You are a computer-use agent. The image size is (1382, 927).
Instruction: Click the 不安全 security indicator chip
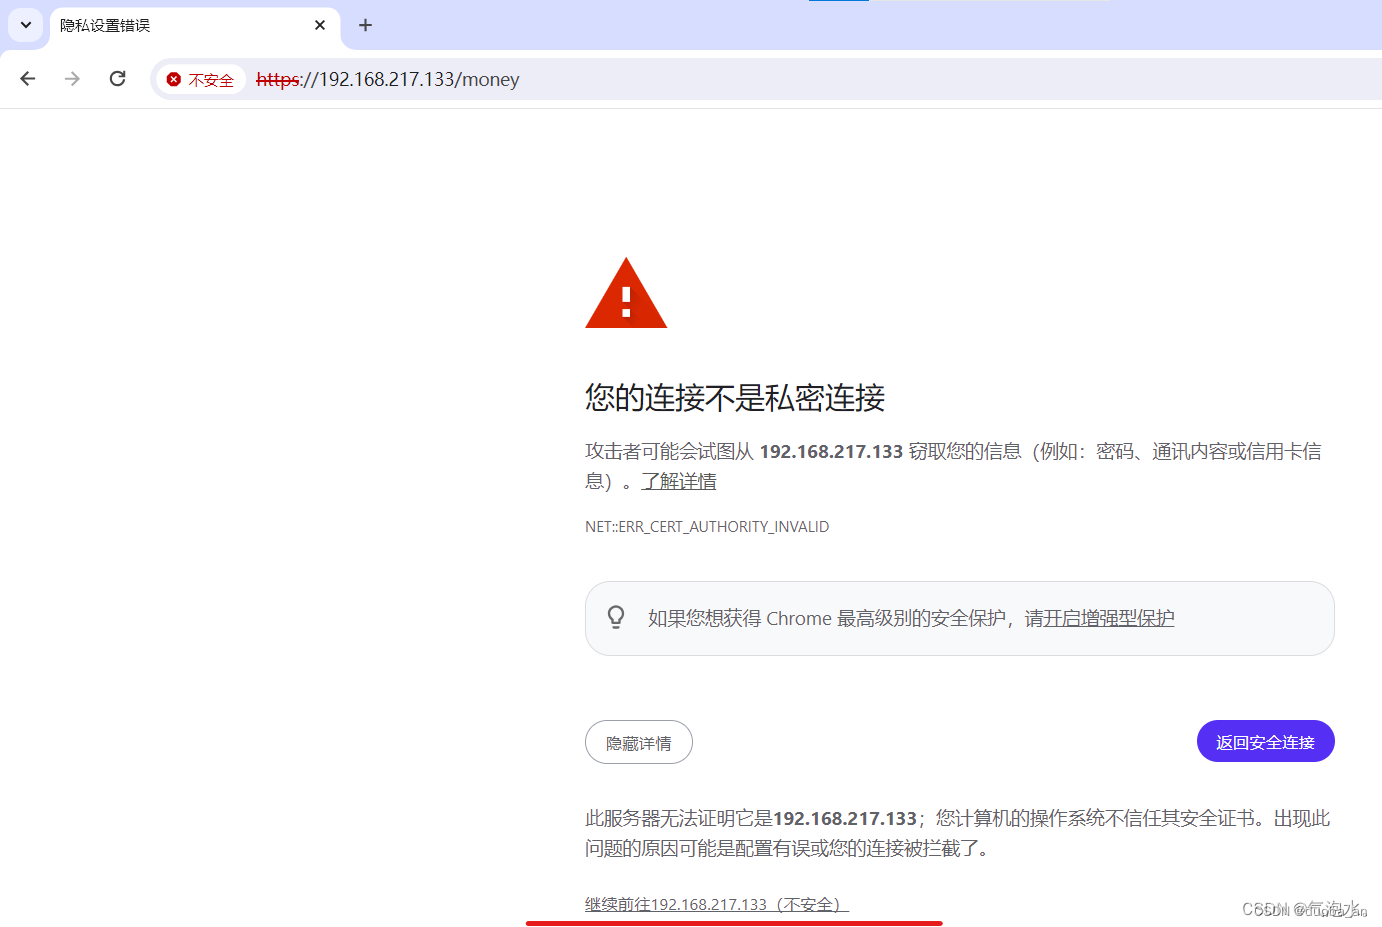click(x=200, y=79)
